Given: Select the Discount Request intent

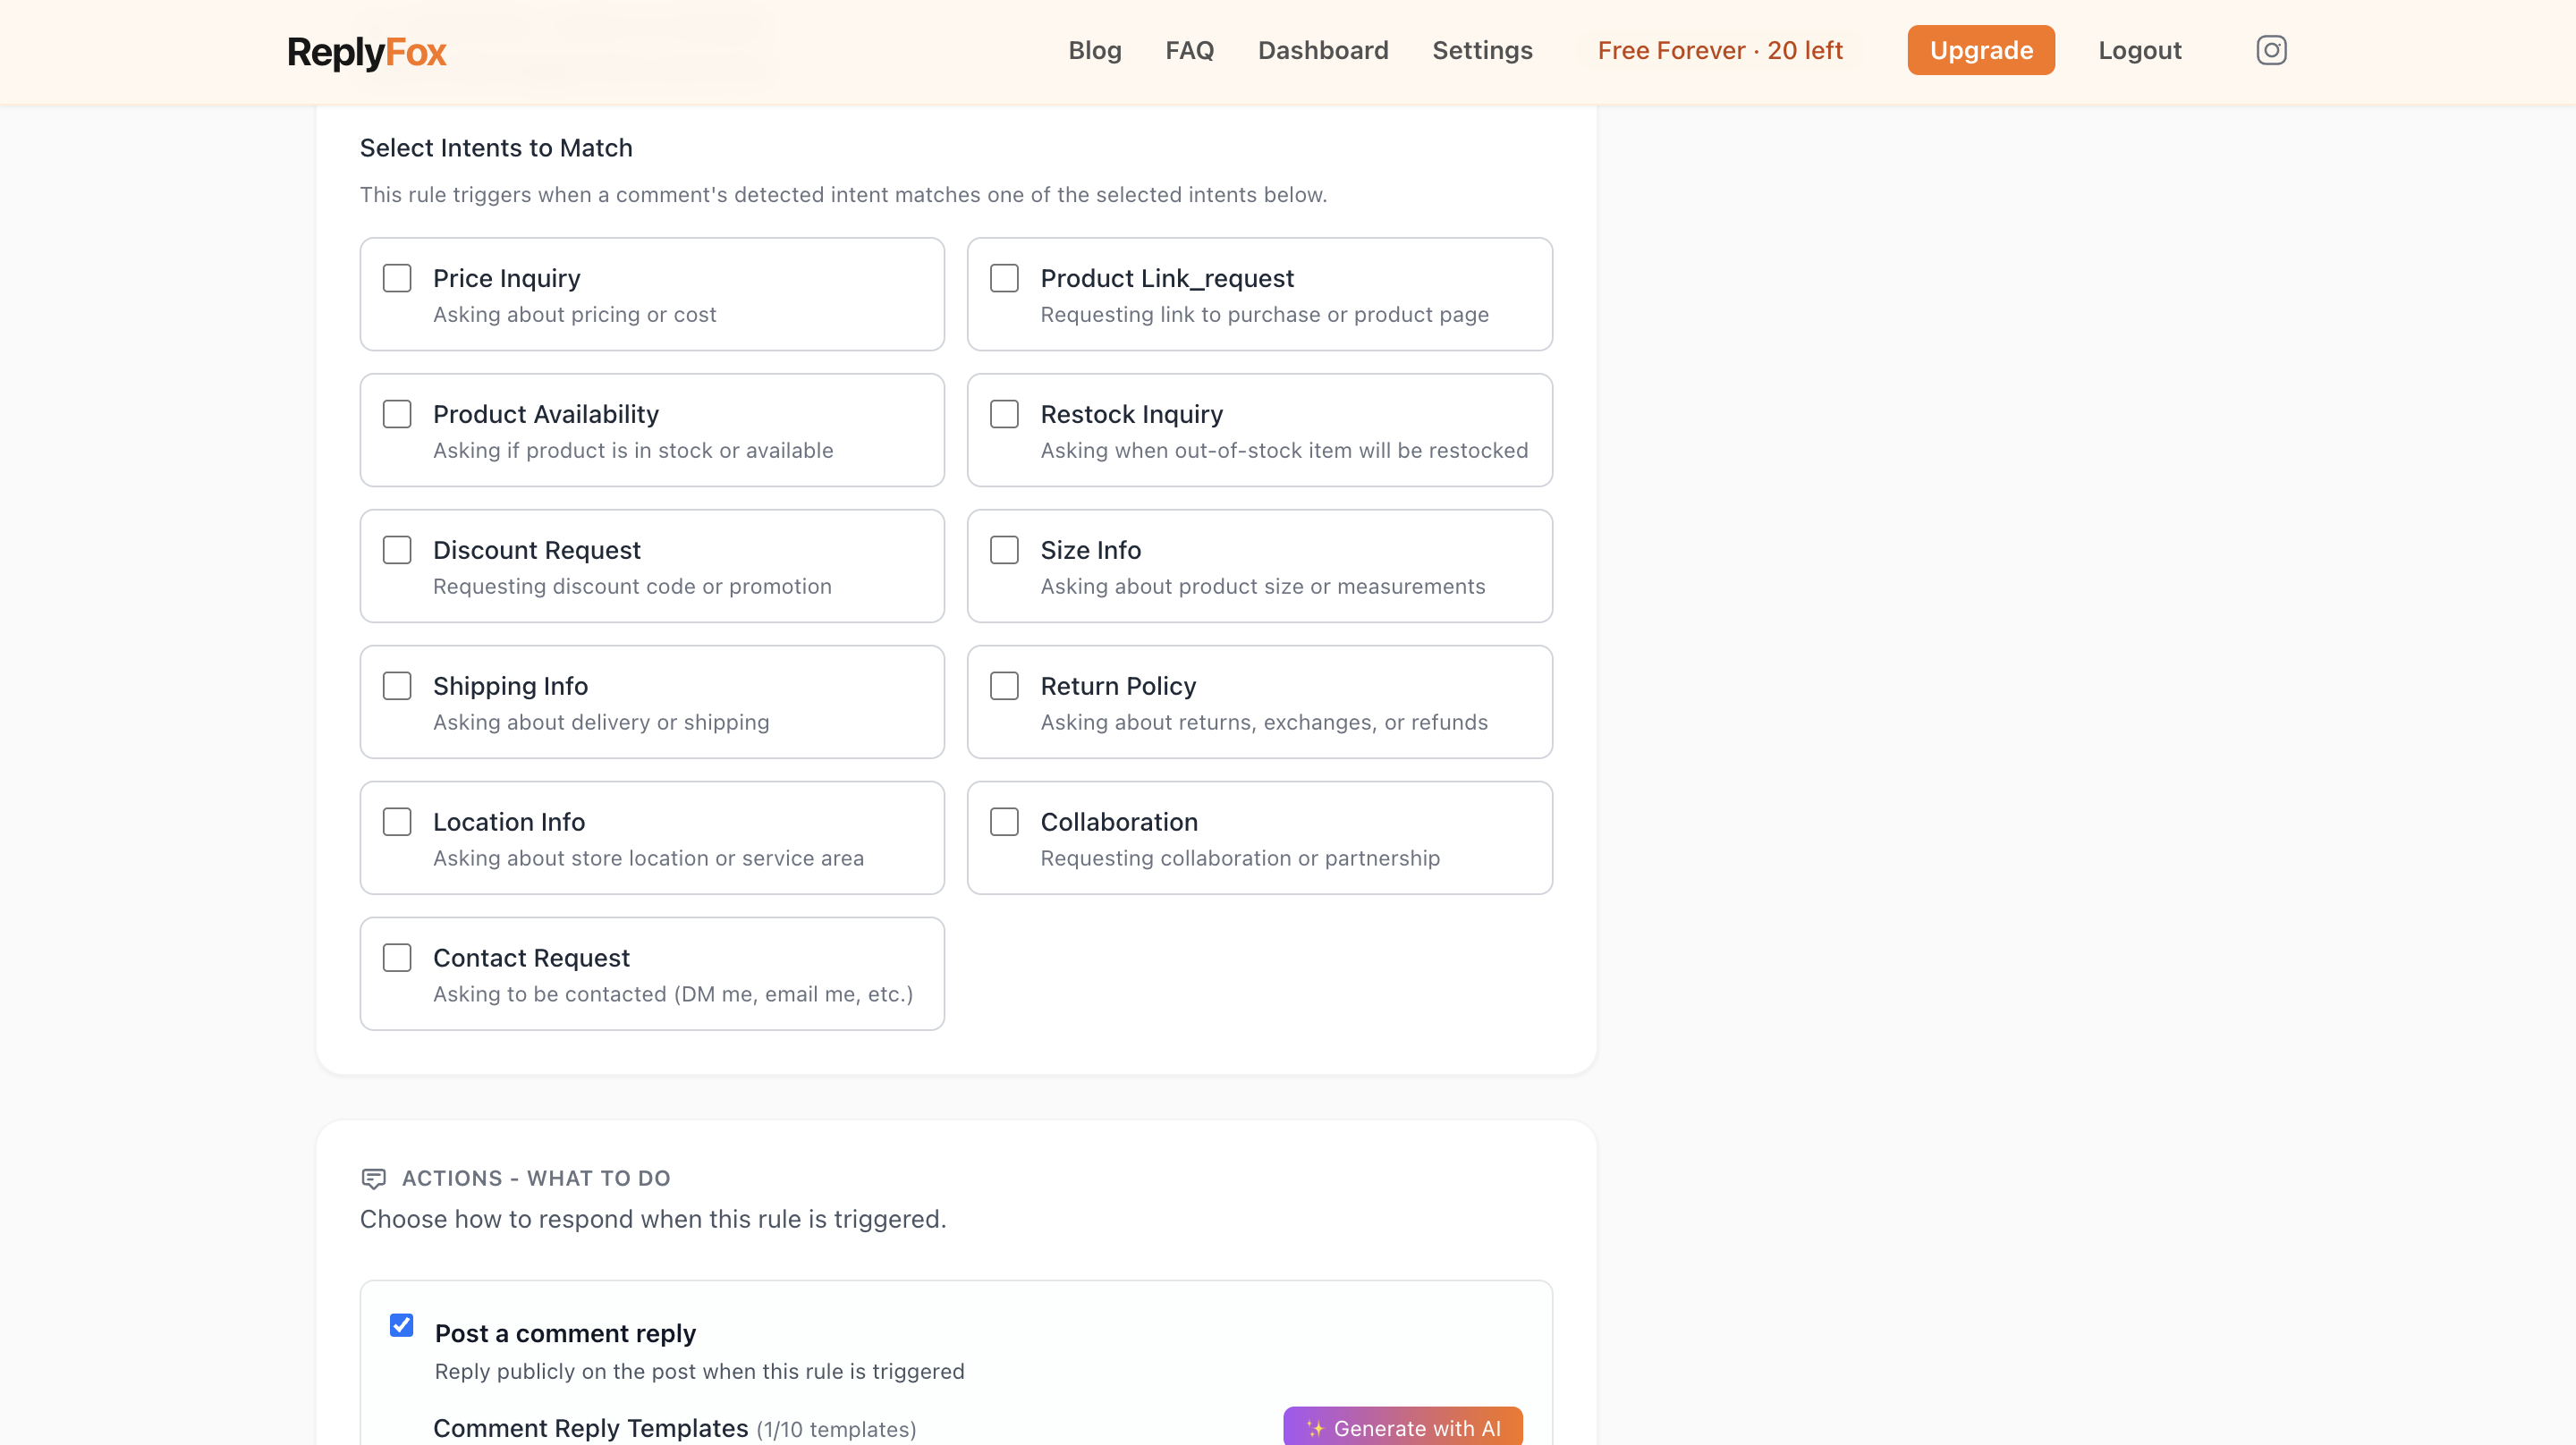Looking at the screenshot, I should [x=397, y=550].
